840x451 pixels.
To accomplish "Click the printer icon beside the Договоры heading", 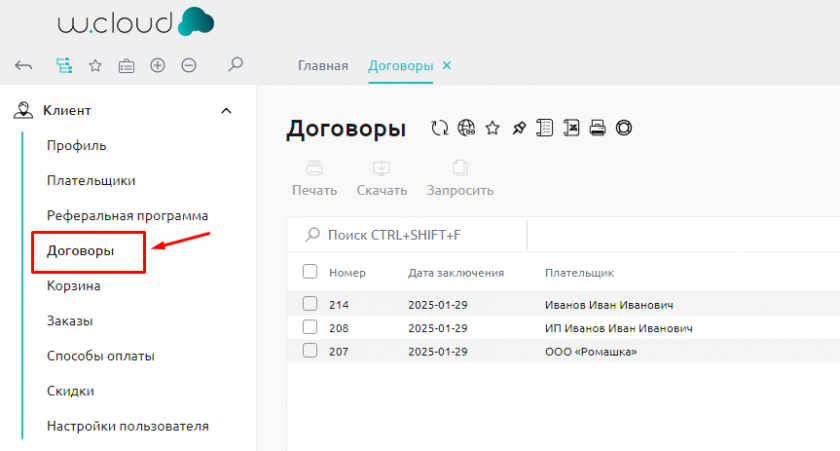I will click(598, 128).
